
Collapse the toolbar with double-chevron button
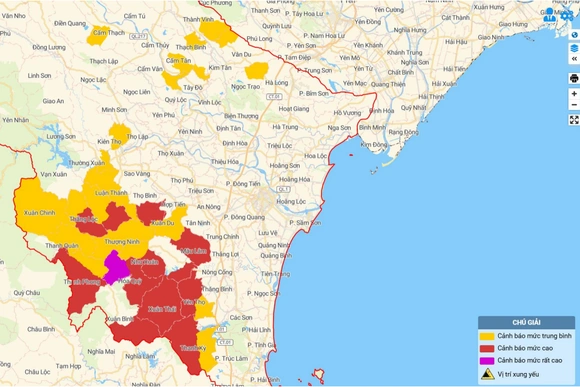click(x=574, y=59)
